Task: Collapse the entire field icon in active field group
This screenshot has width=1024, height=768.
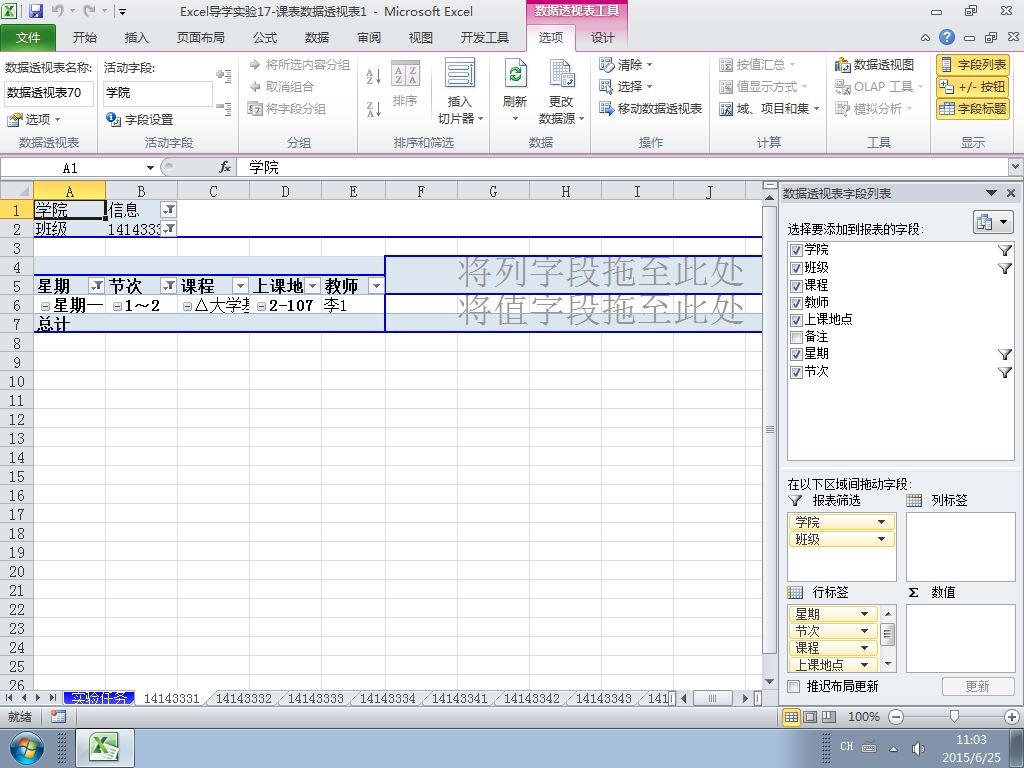Action: [223, 108]
